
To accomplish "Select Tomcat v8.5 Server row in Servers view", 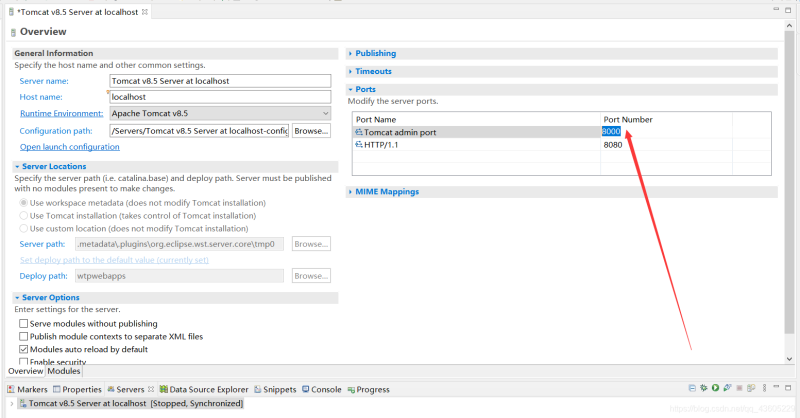I will pos(131,403).
